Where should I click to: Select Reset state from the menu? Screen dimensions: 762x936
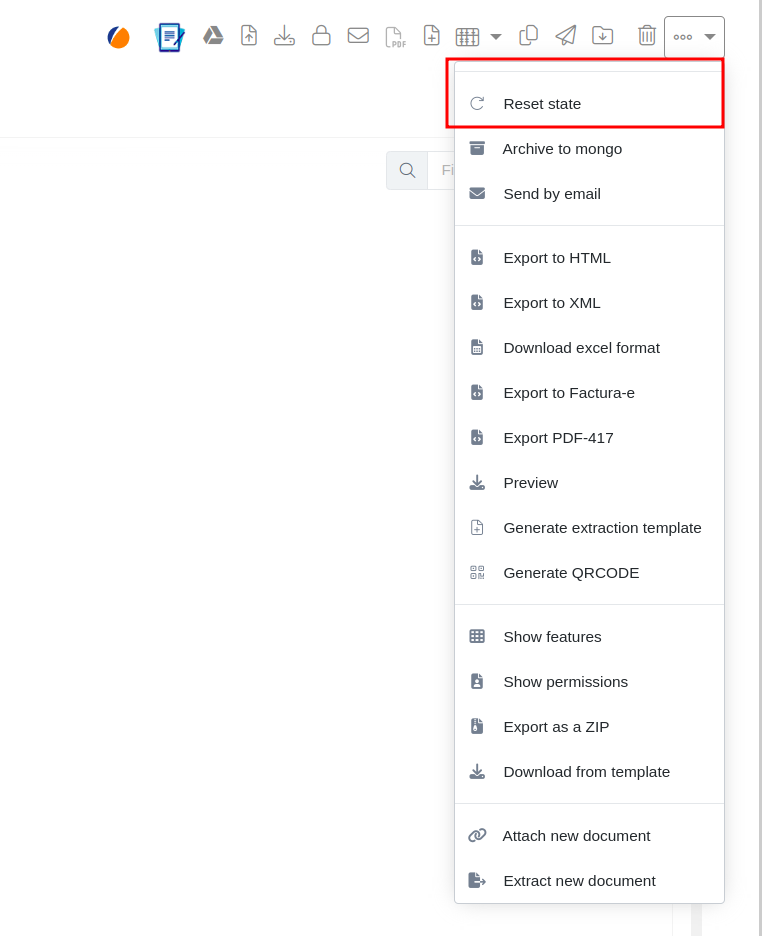[x=542, y=104]
